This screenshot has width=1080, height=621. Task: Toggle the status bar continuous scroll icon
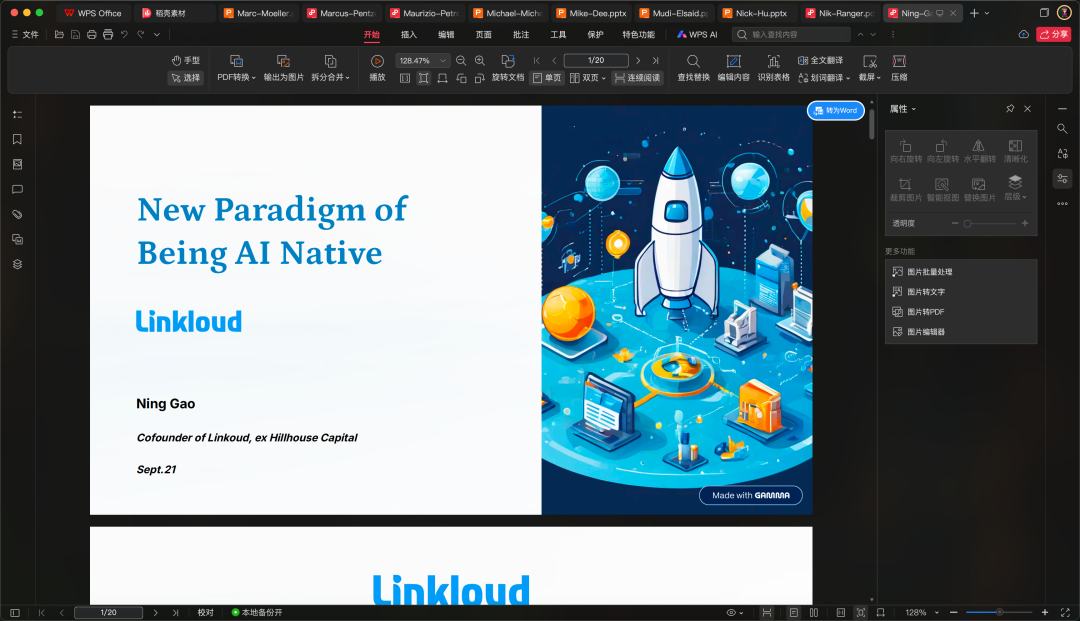tap(767, 612)
